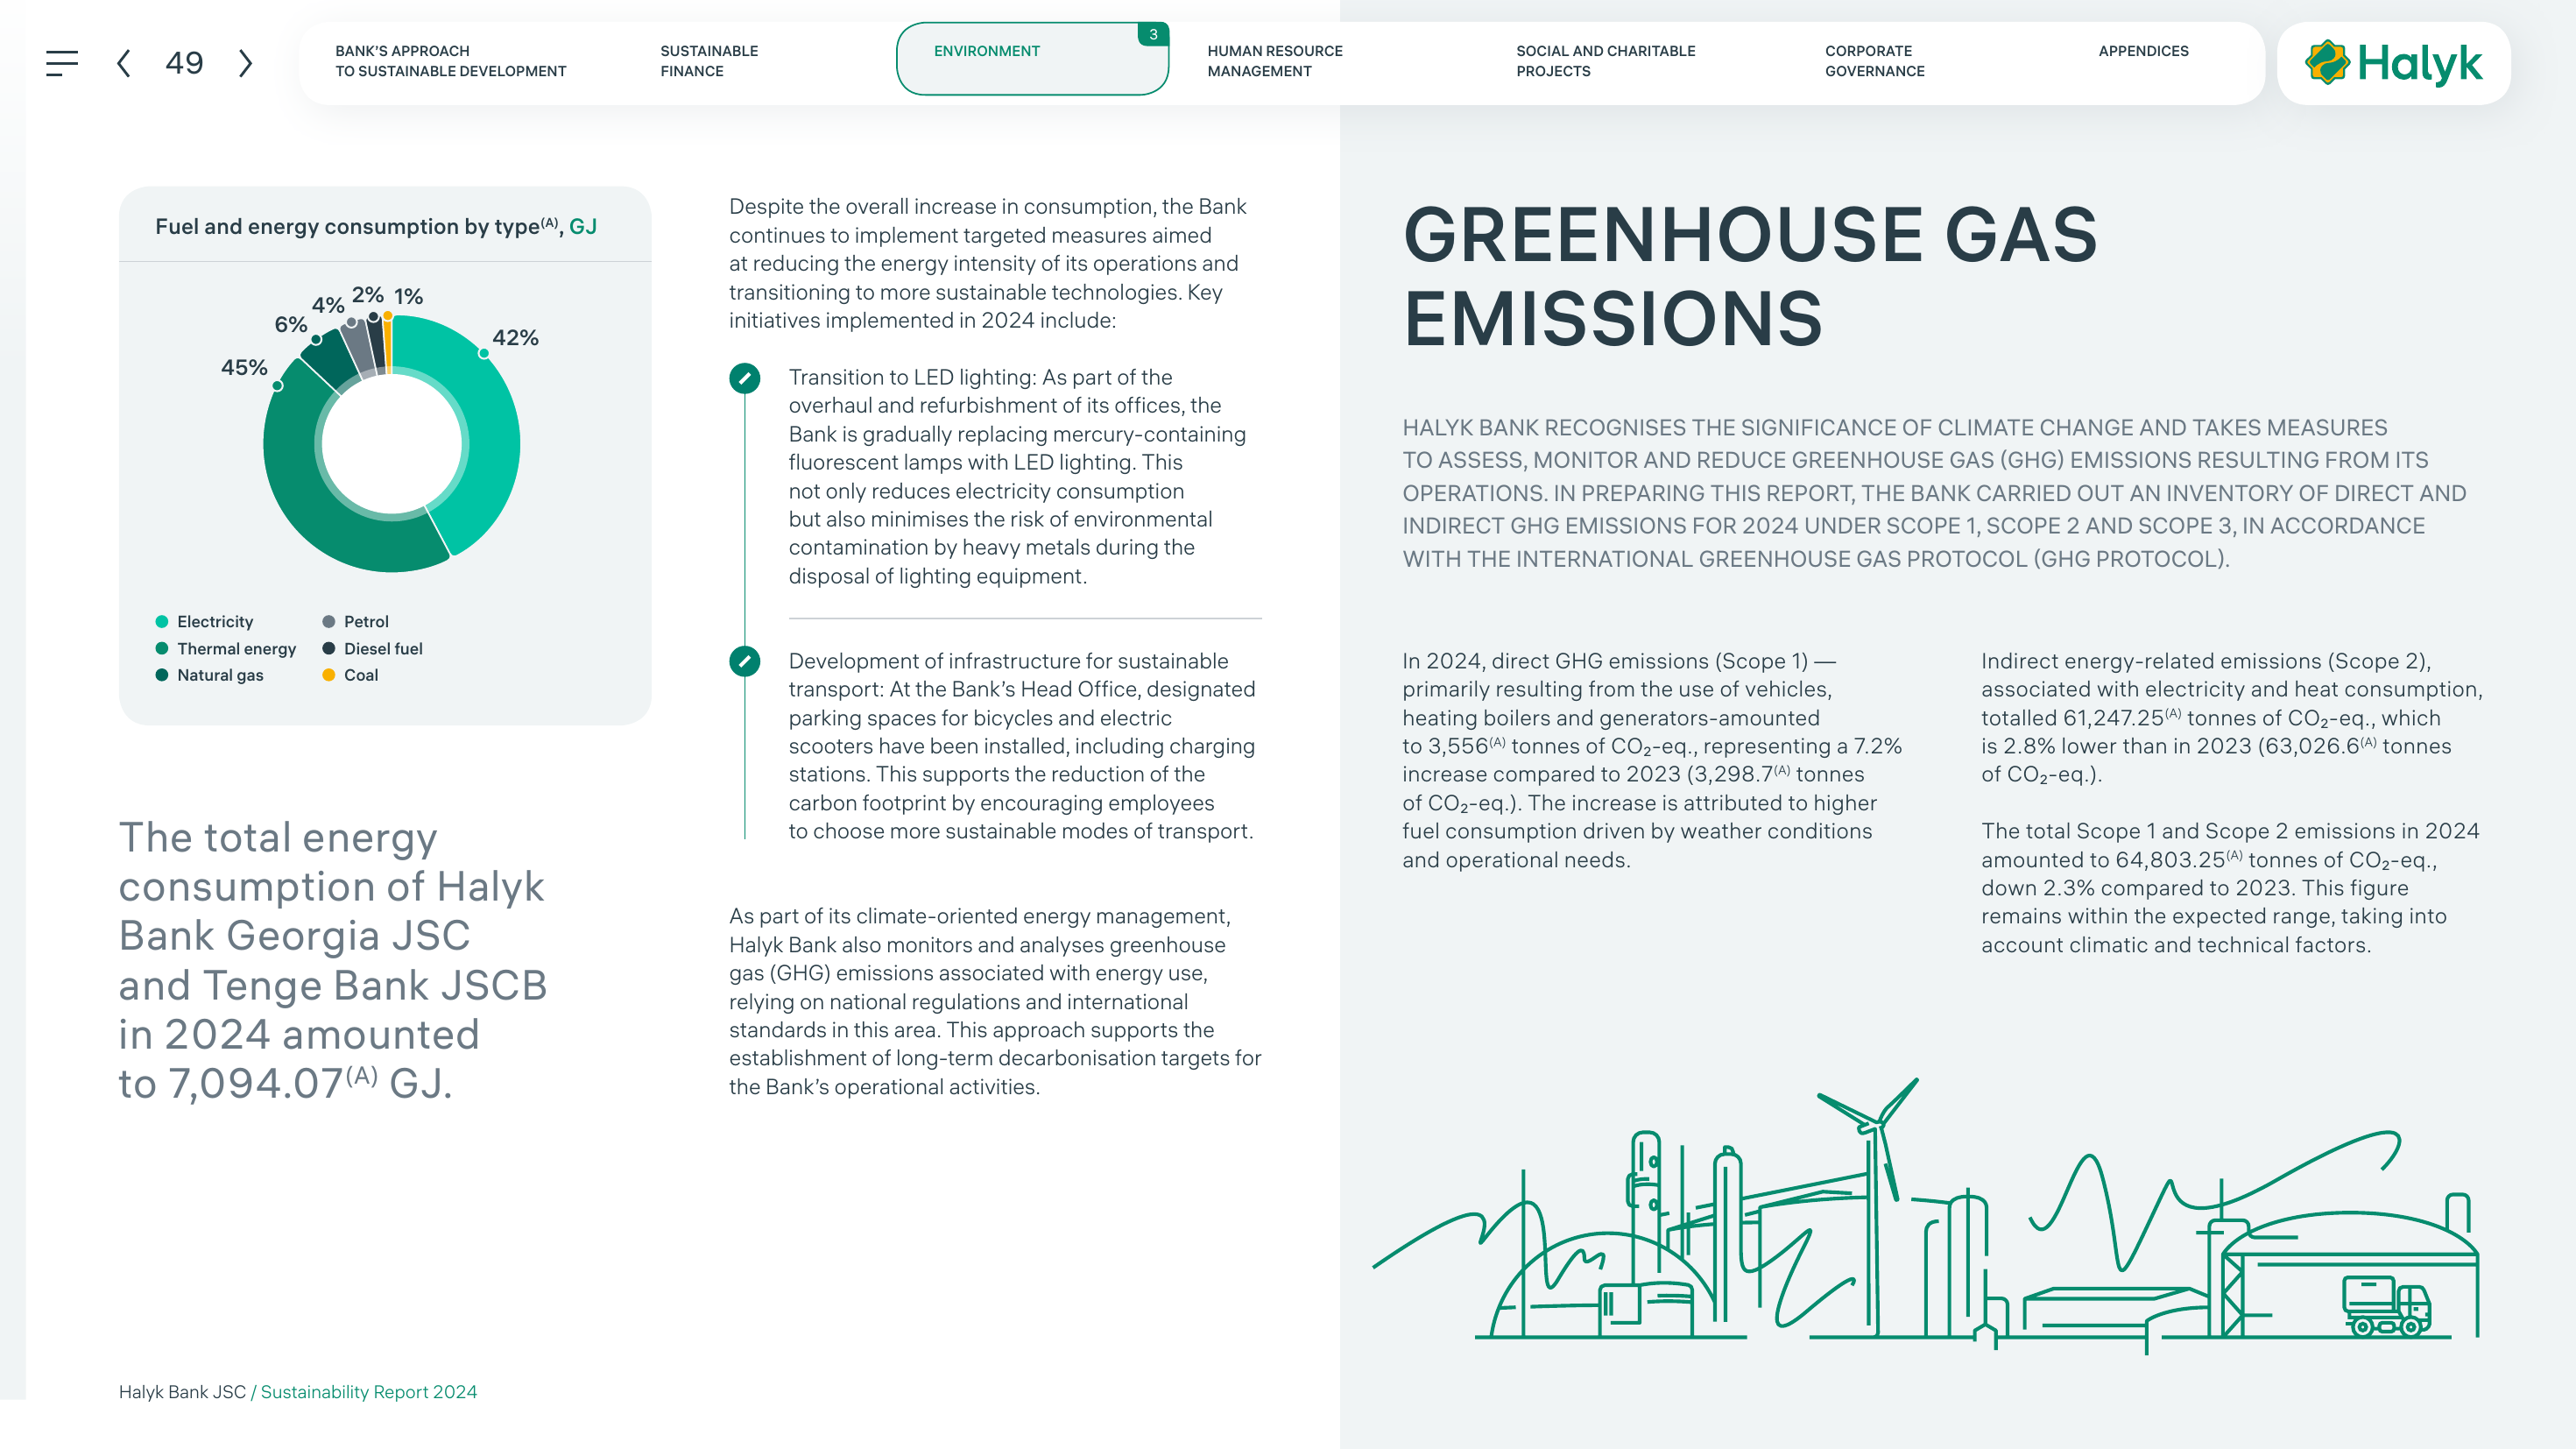This screenshot has width=2576, height=1449.
Task: Click the 1% label on chart
Action: [x=408, y=296]
